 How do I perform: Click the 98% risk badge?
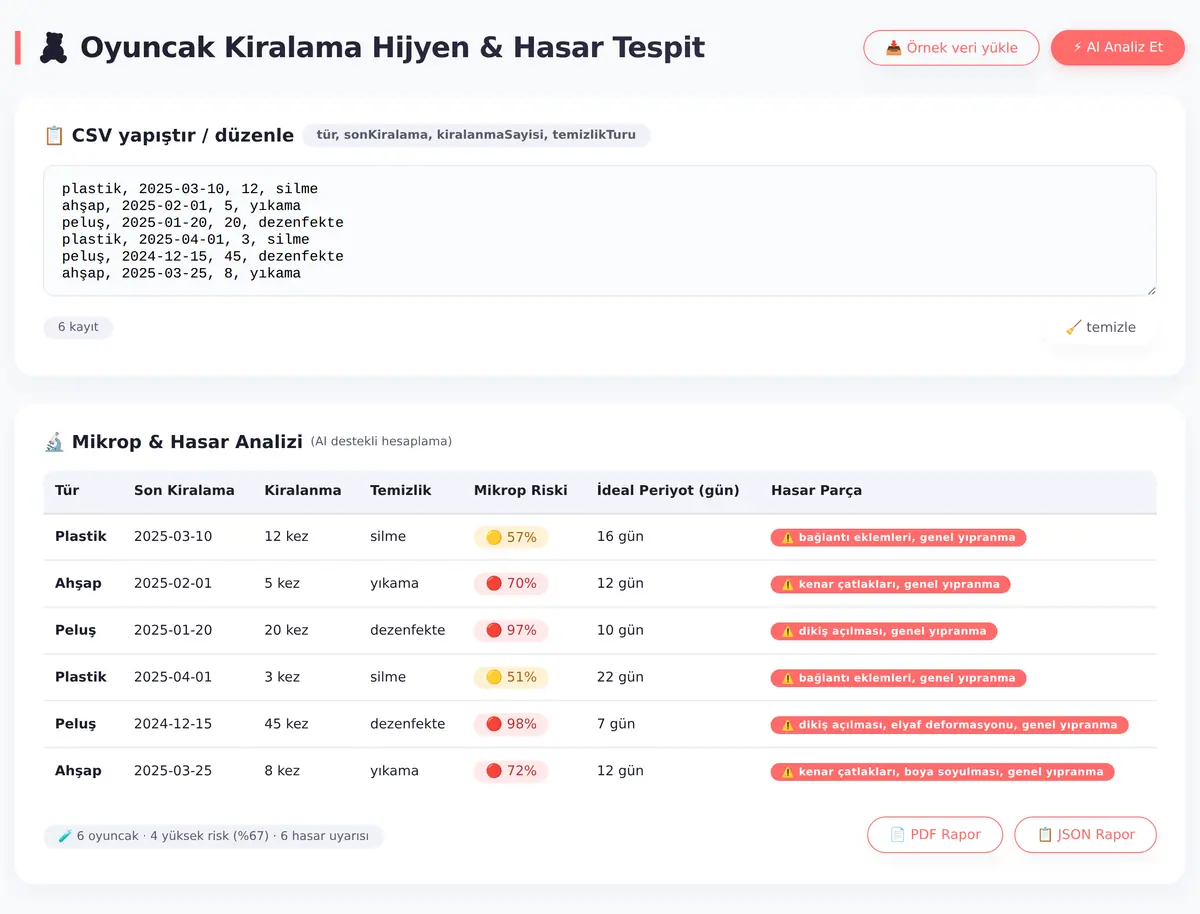[x=511, y=725]
